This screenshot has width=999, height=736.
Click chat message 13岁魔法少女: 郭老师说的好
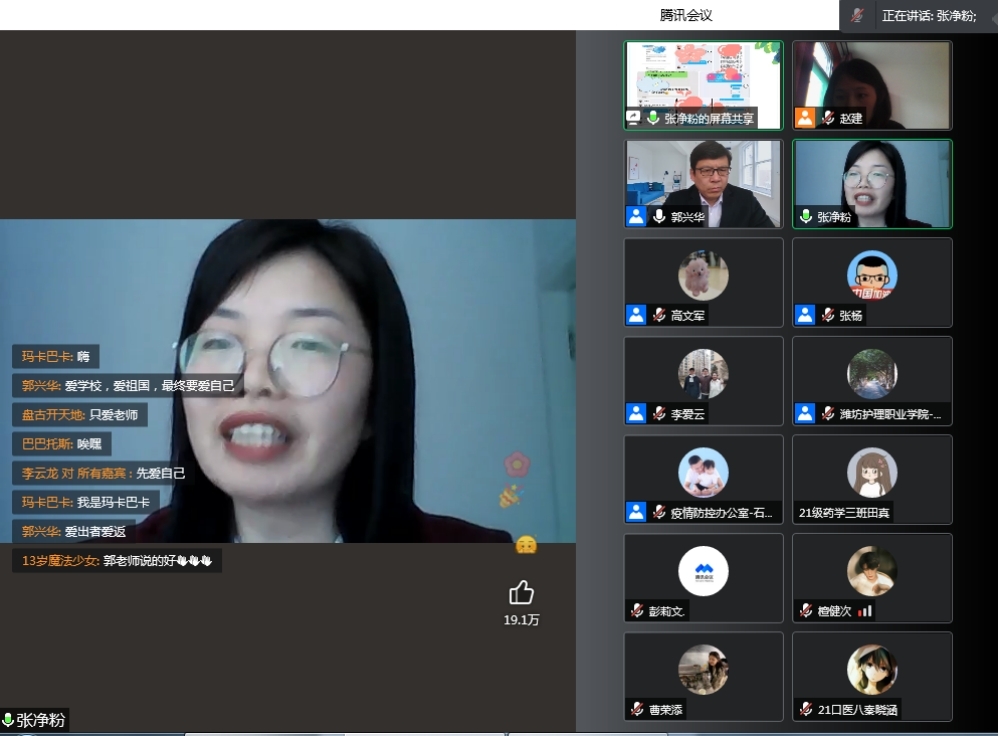(117, 561)
